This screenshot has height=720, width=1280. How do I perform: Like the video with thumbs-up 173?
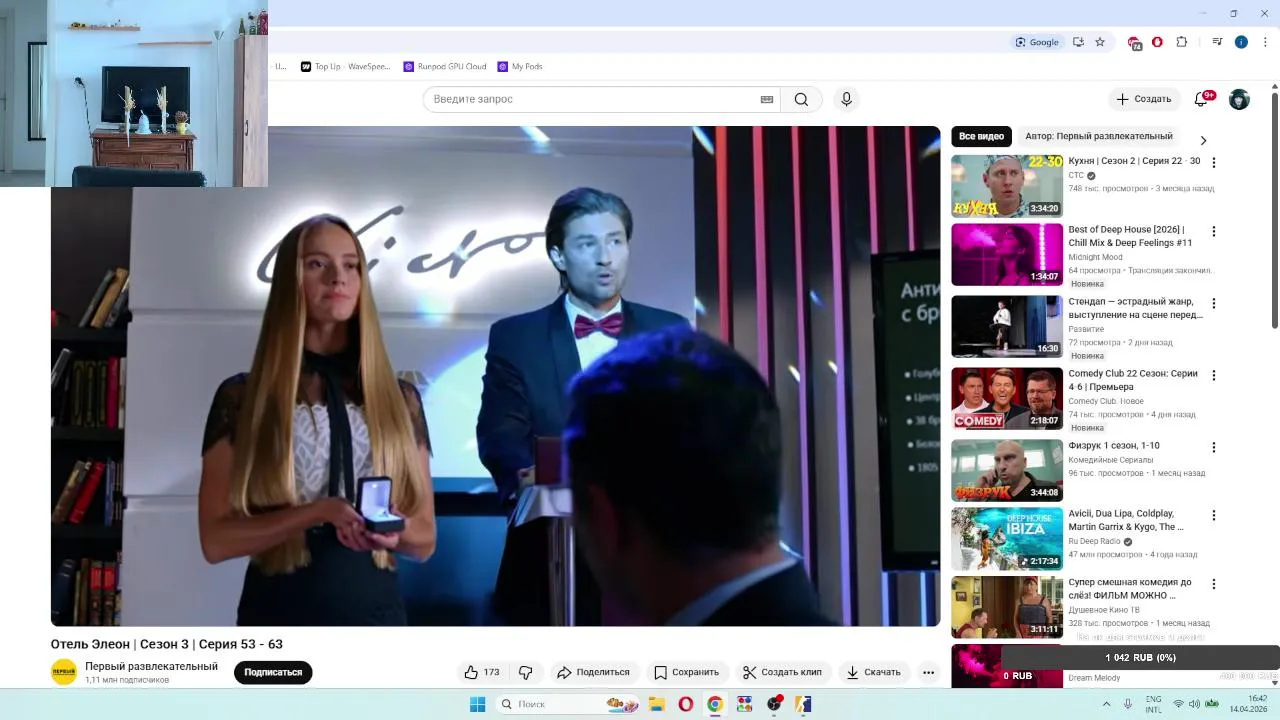(481, 672)
